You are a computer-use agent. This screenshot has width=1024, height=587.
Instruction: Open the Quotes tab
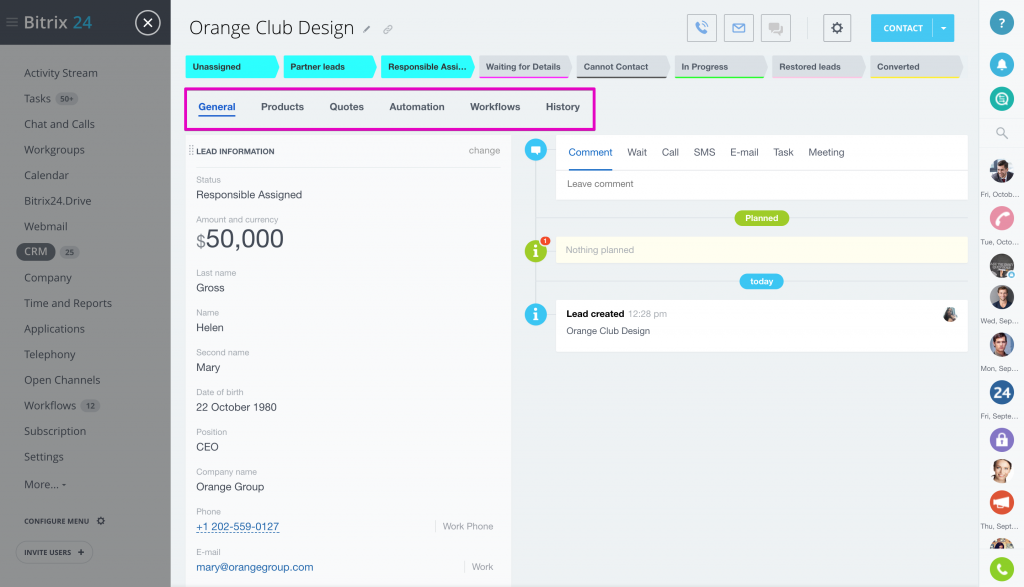coord(346,107)
